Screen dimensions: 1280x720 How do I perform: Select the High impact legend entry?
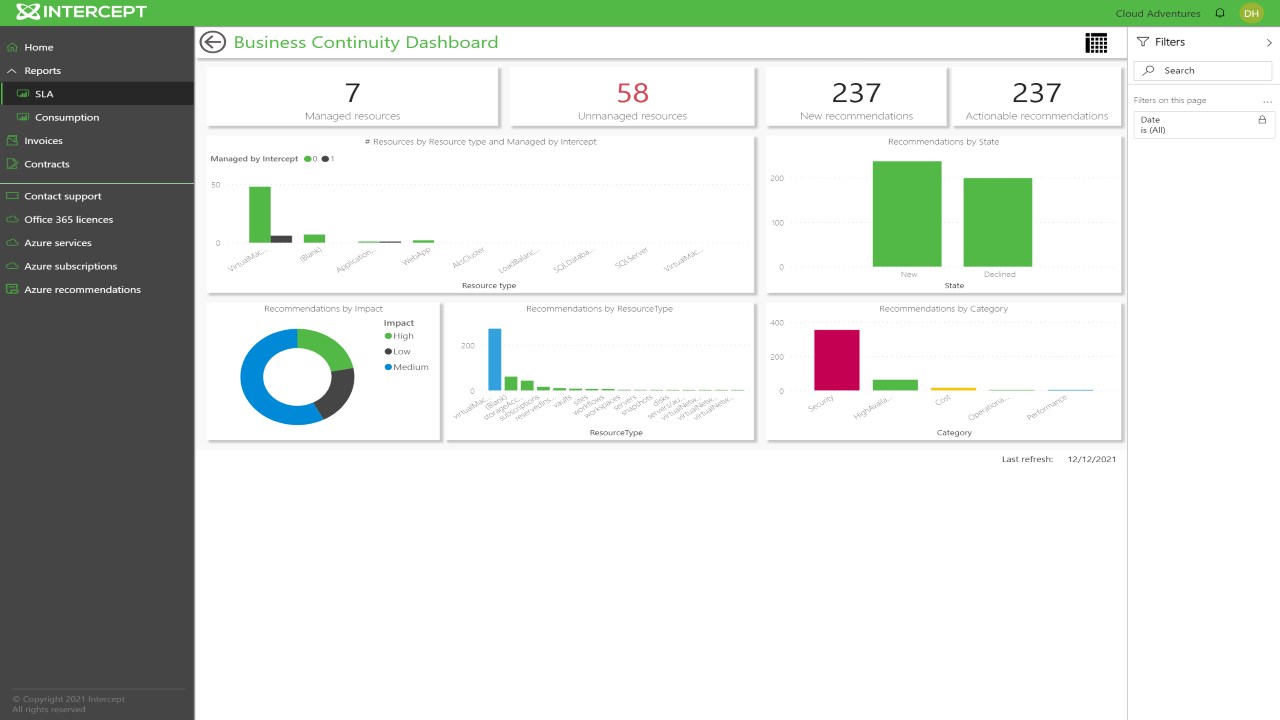(x=399, y=336)
